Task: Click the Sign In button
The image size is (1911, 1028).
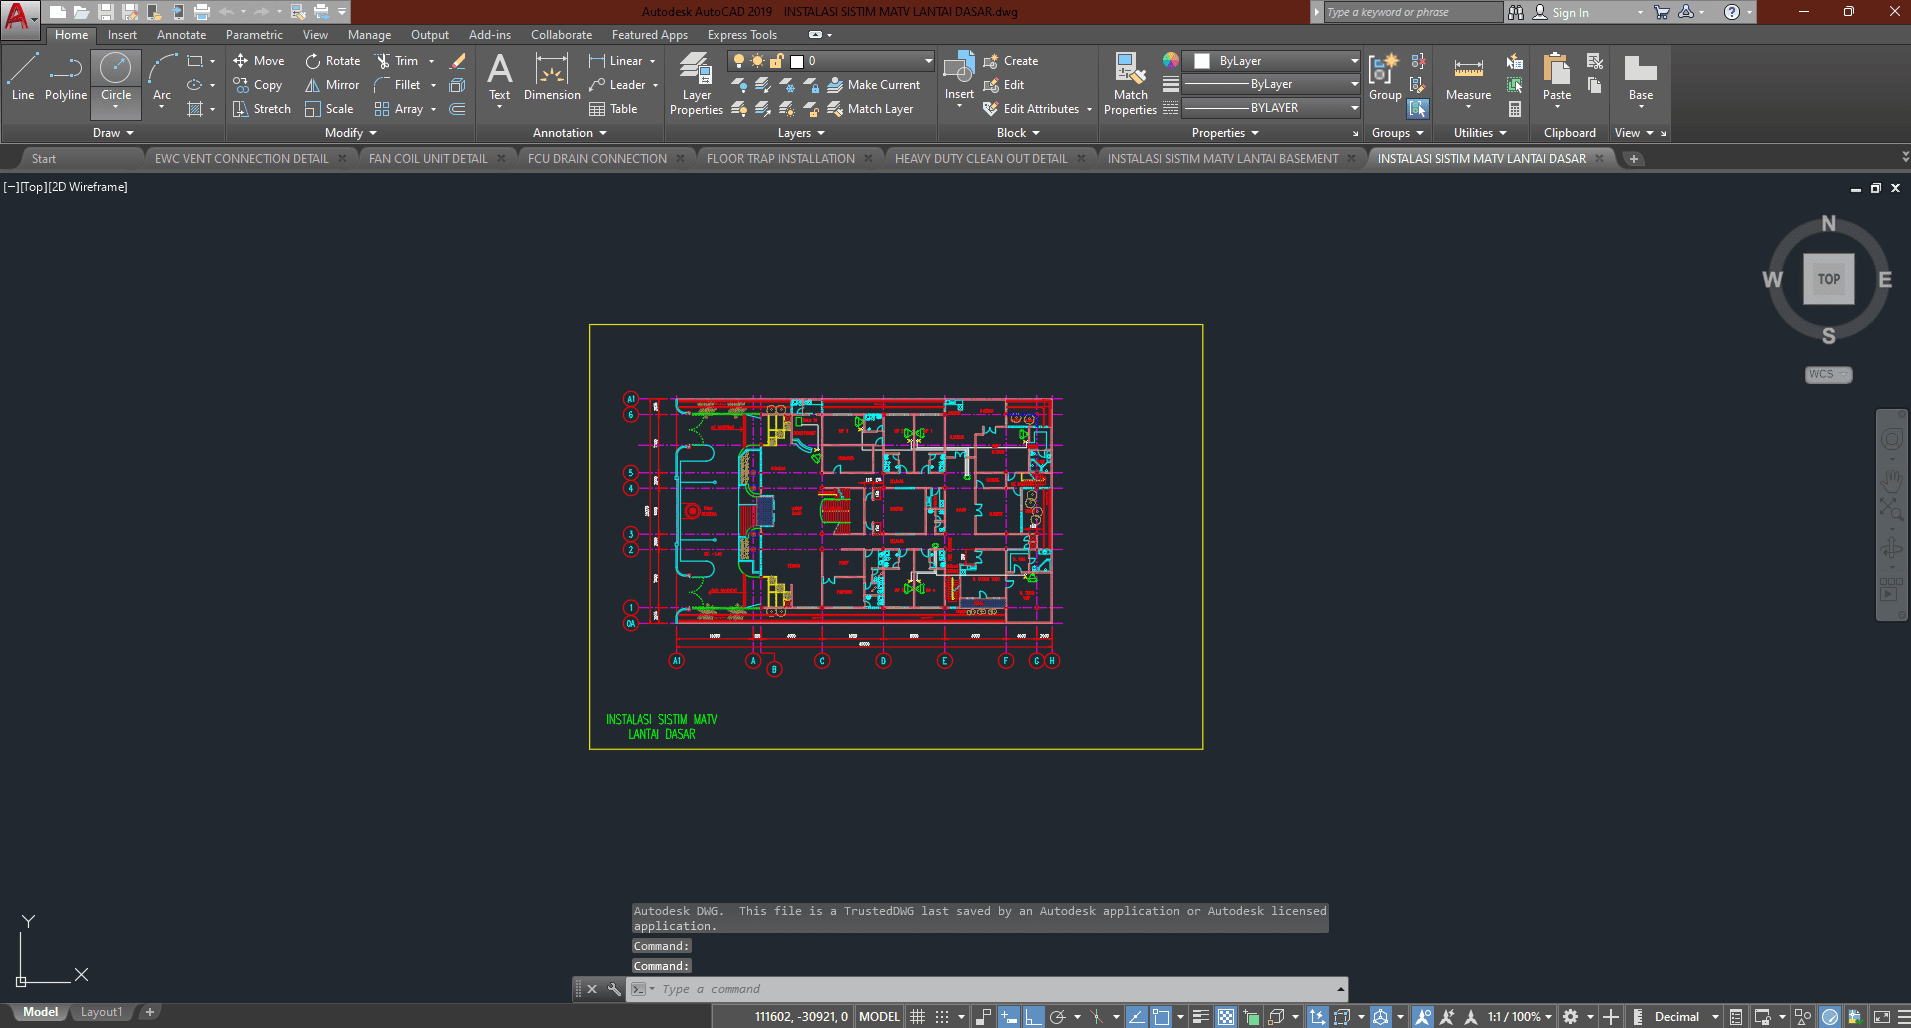Action: (1569, 13)
